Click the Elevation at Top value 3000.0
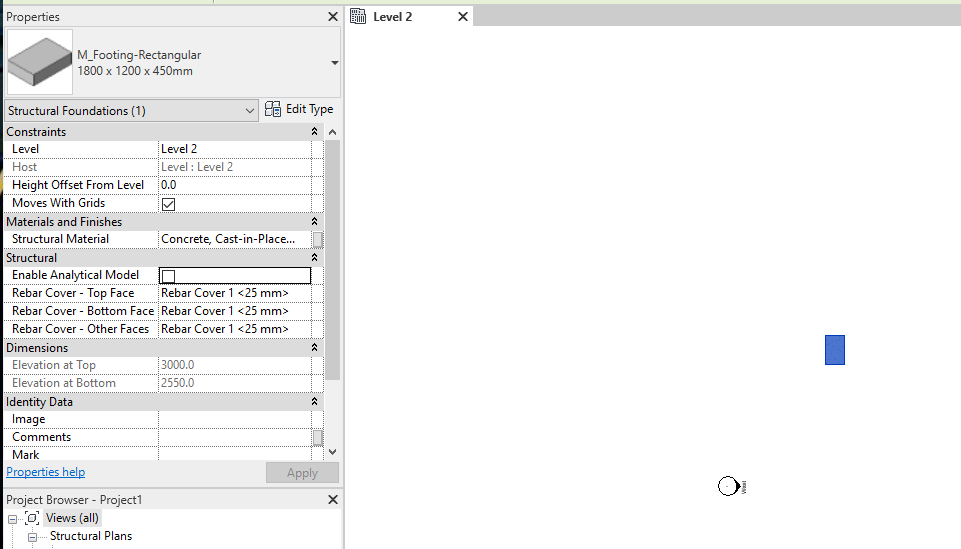 [x=235, y=365]
